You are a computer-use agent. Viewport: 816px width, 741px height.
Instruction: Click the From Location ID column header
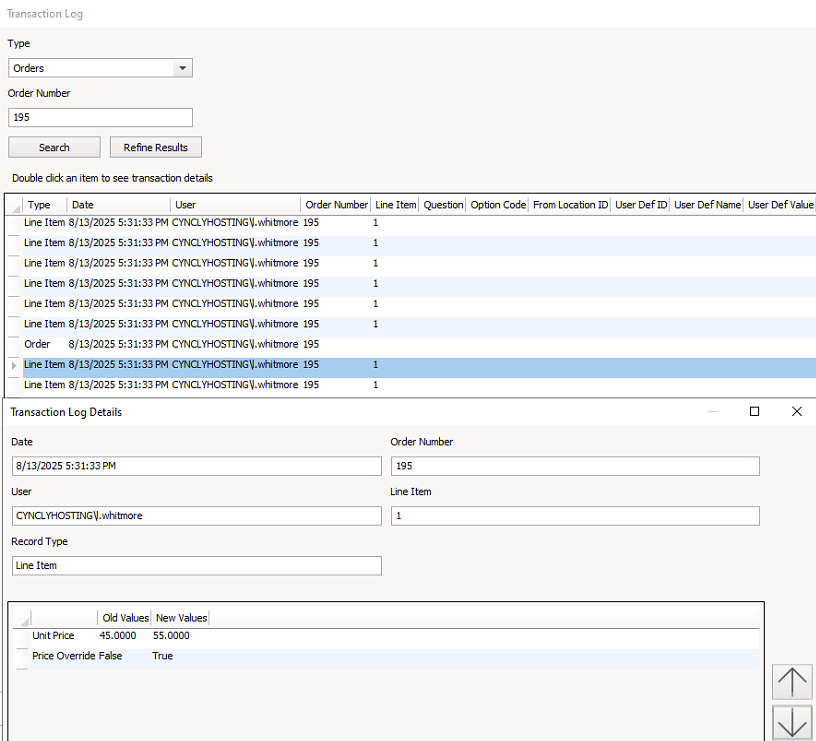tap(570, 205)
